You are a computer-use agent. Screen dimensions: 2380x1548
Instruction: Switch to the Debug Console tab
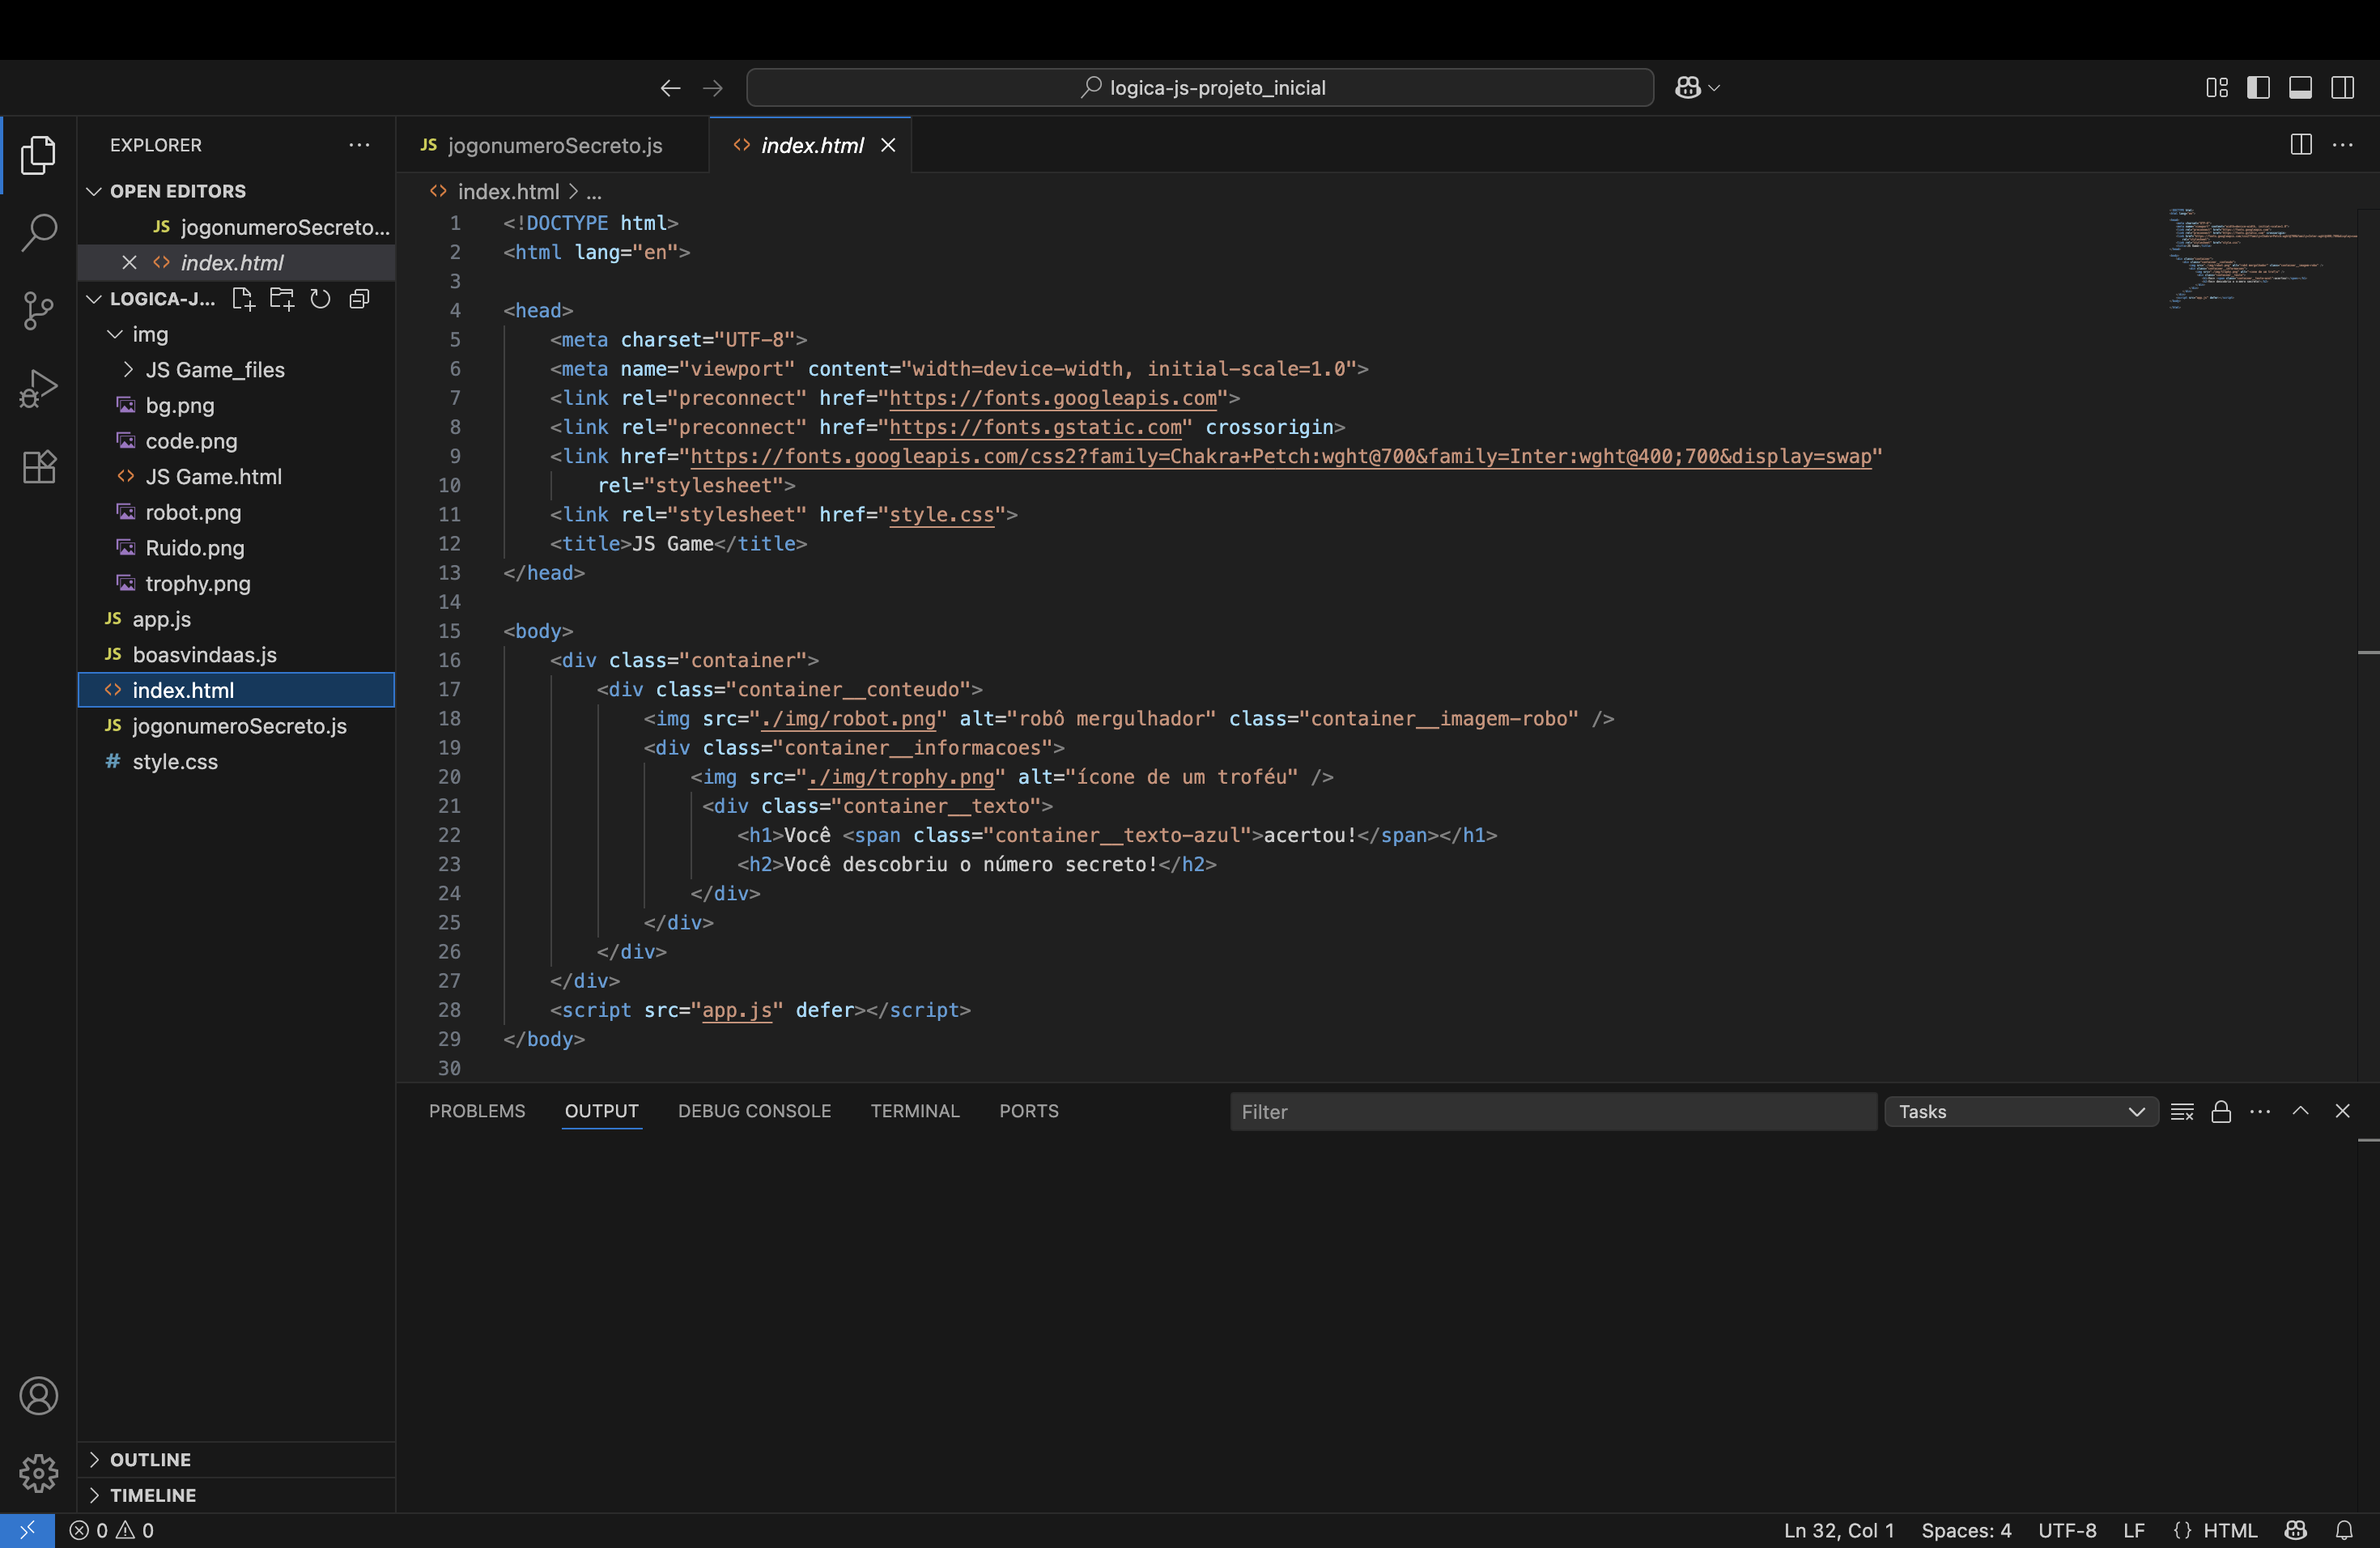tap(754, 1111)
